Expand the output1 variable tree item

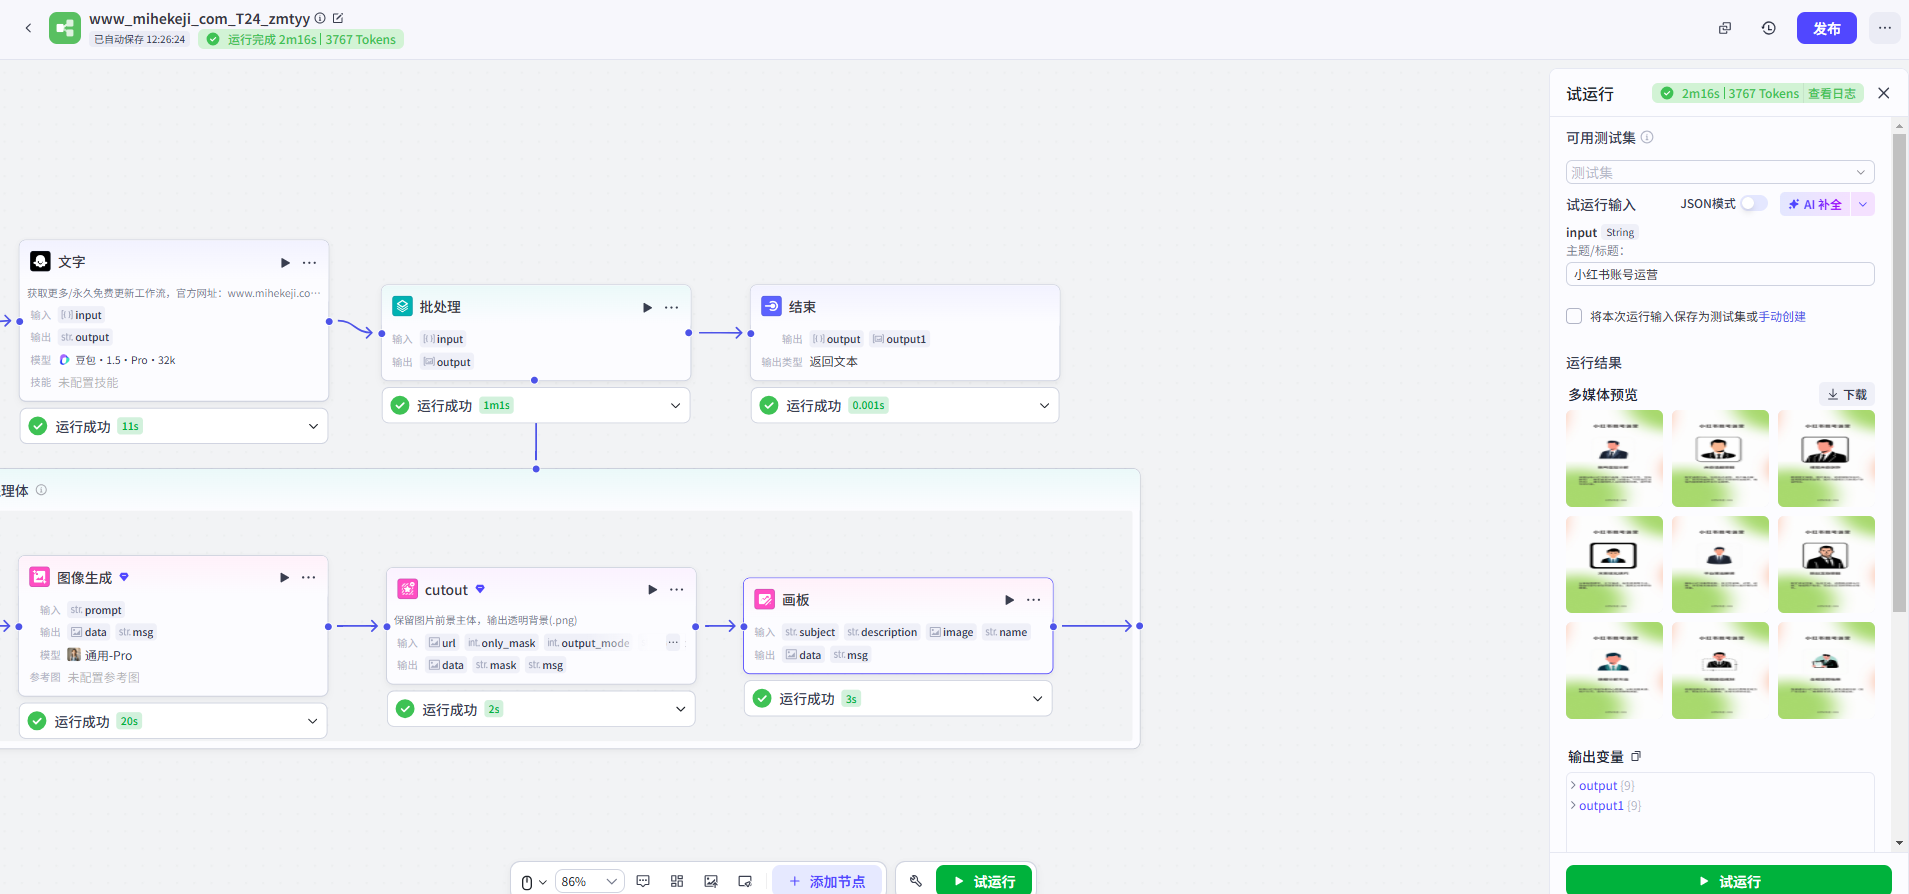pyautogui.click(x=1574, y=806)
